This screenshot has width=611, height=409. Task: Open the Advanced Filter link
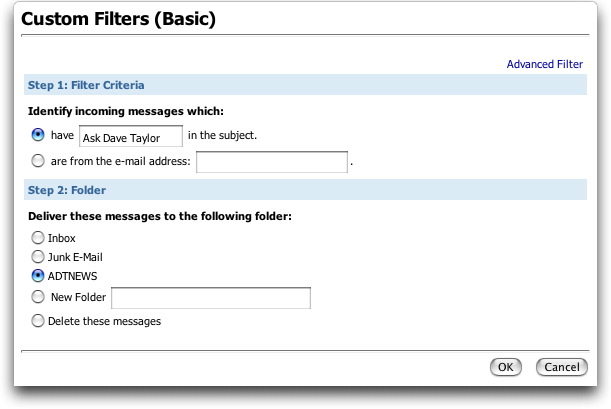[545, 64]
